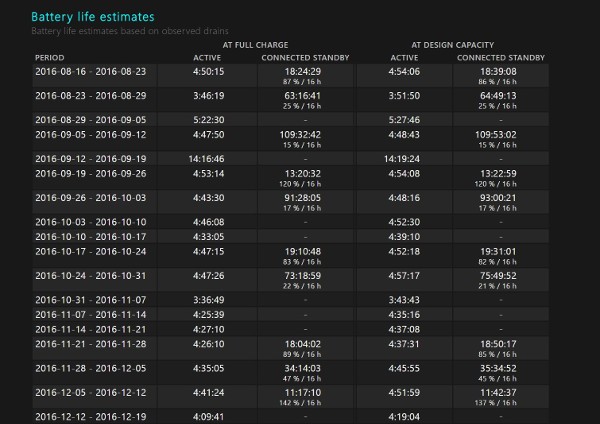The image size is (600, 424).
Task: Select the ACTIVE header under AT FULL CHARGE
Action: (x=207, y=57)
